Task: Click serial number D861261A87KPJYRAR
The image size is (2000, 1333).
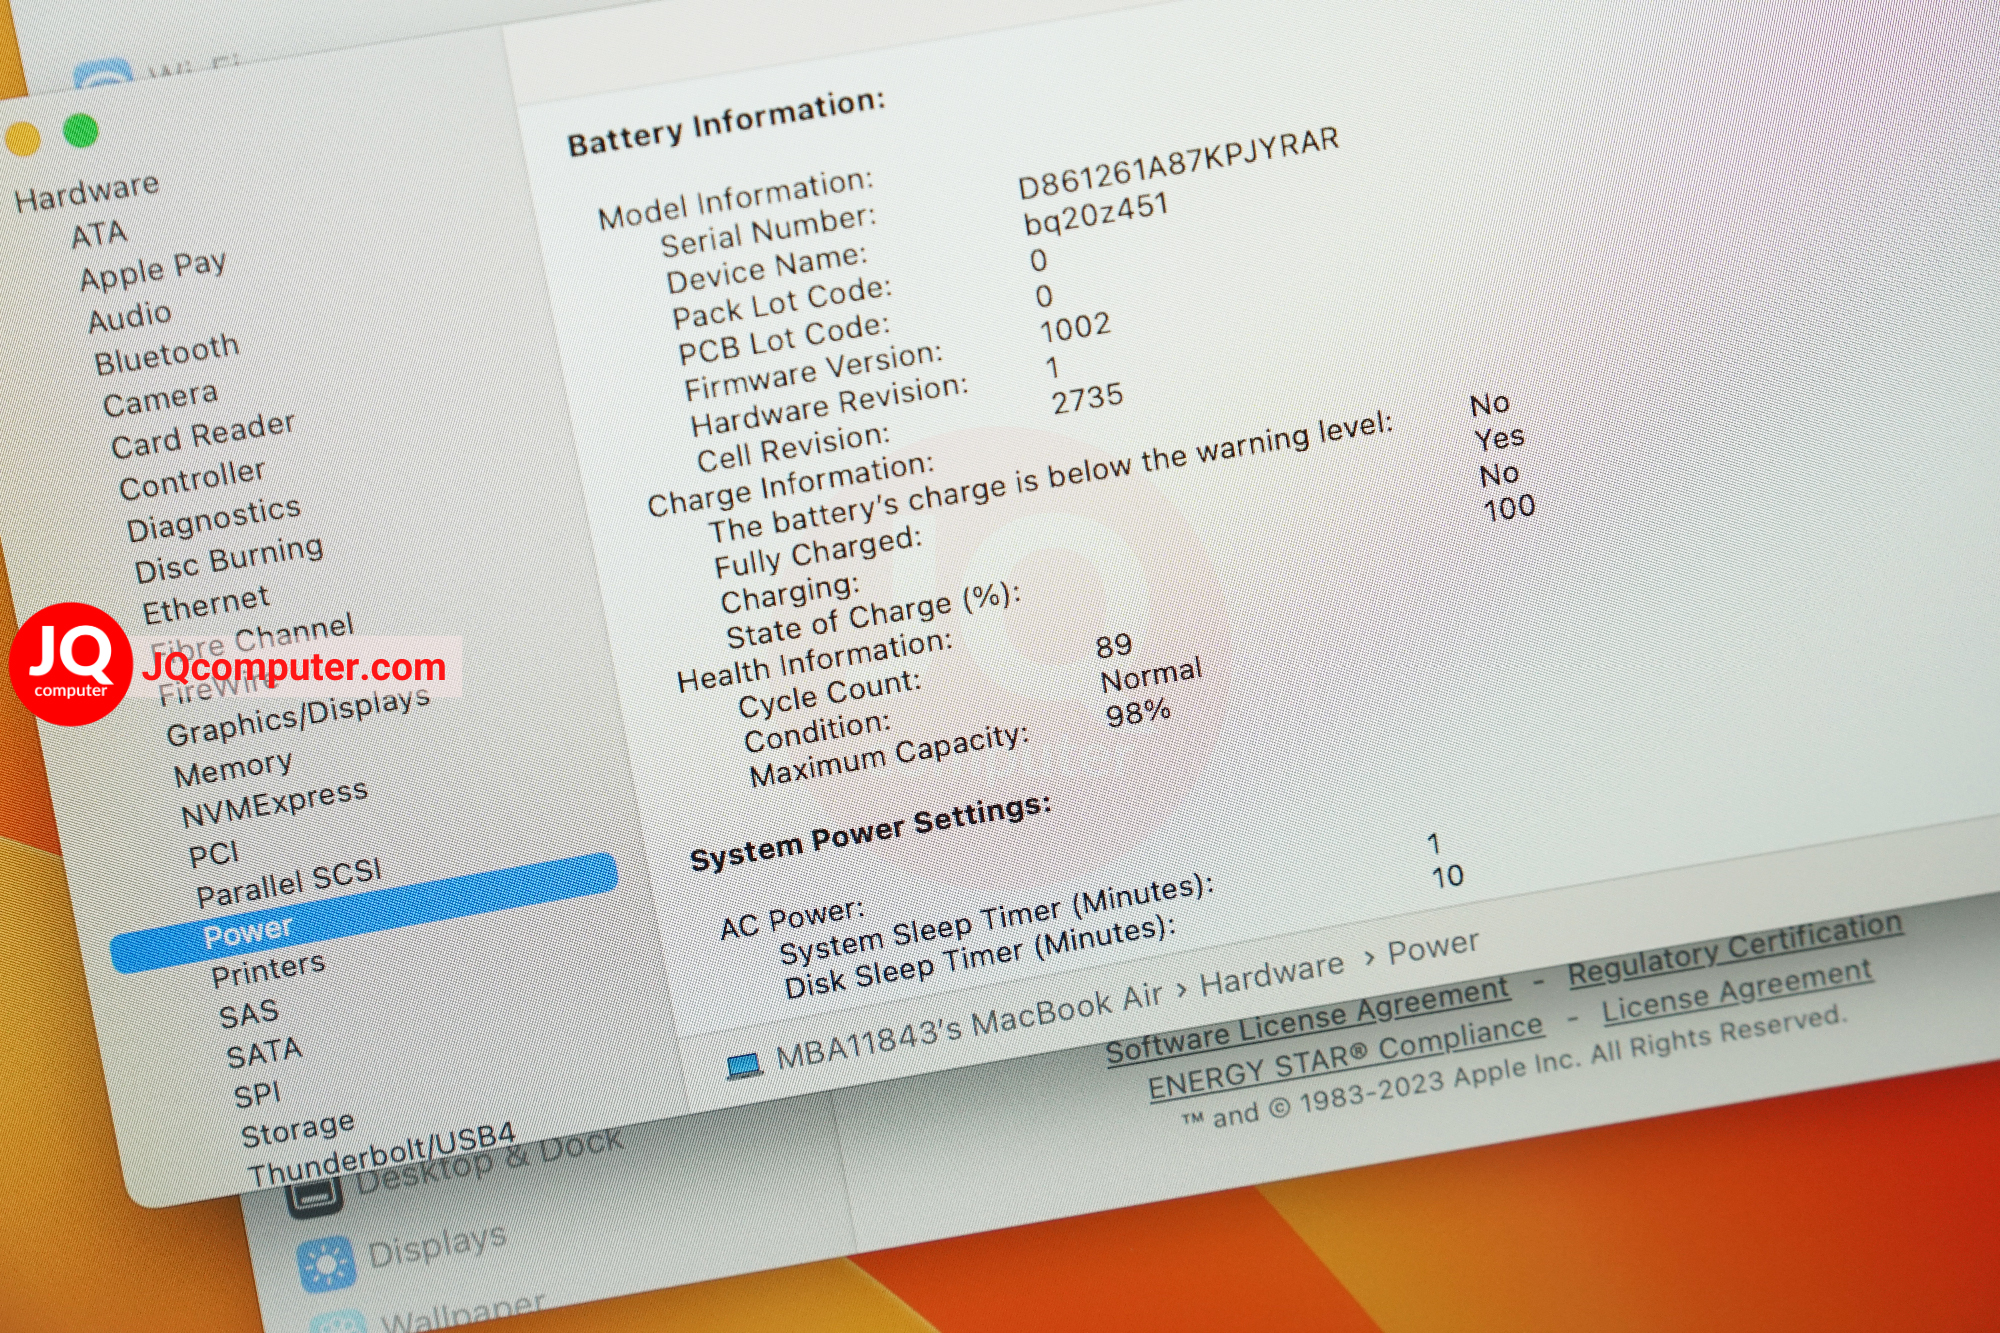Action: pyautogui.click(x=1178, y=165)
